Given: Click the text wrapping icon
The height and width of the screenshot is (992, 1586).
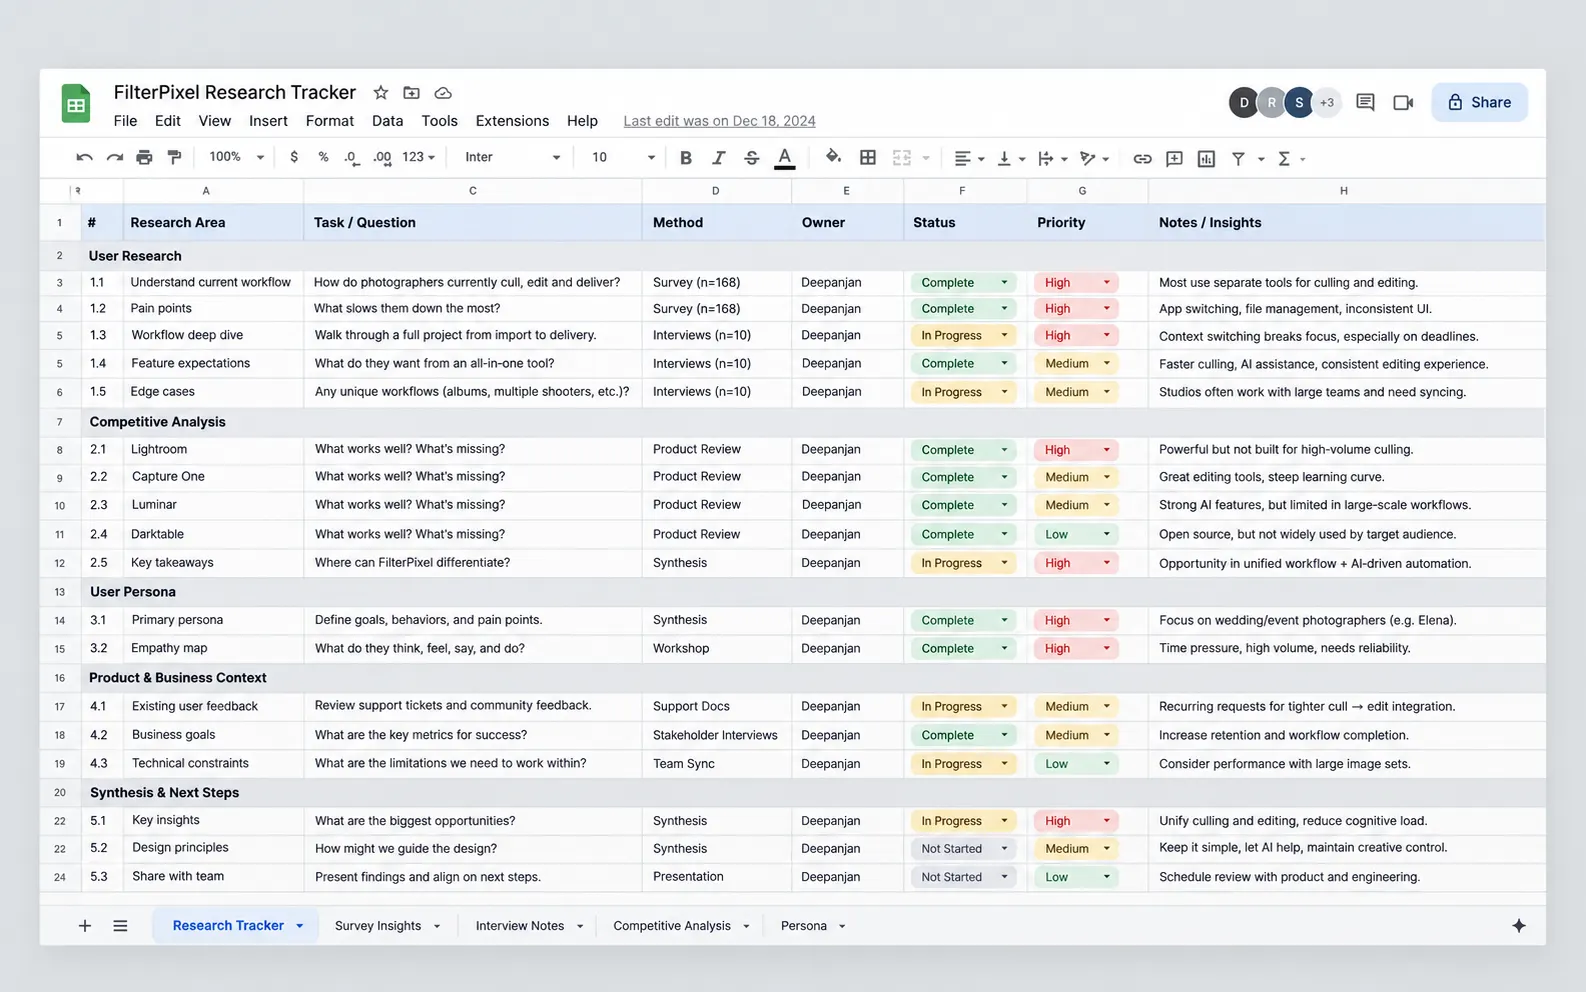Looking at the screenshot, I should [x=1046, y=158].
